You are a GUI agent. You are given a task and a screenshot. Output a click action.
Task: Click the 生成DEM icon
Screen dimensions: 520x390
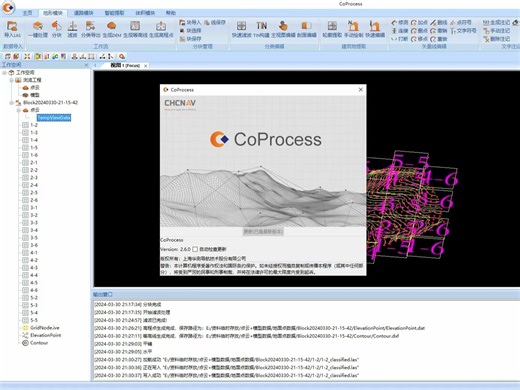click(x=111, y=29)
